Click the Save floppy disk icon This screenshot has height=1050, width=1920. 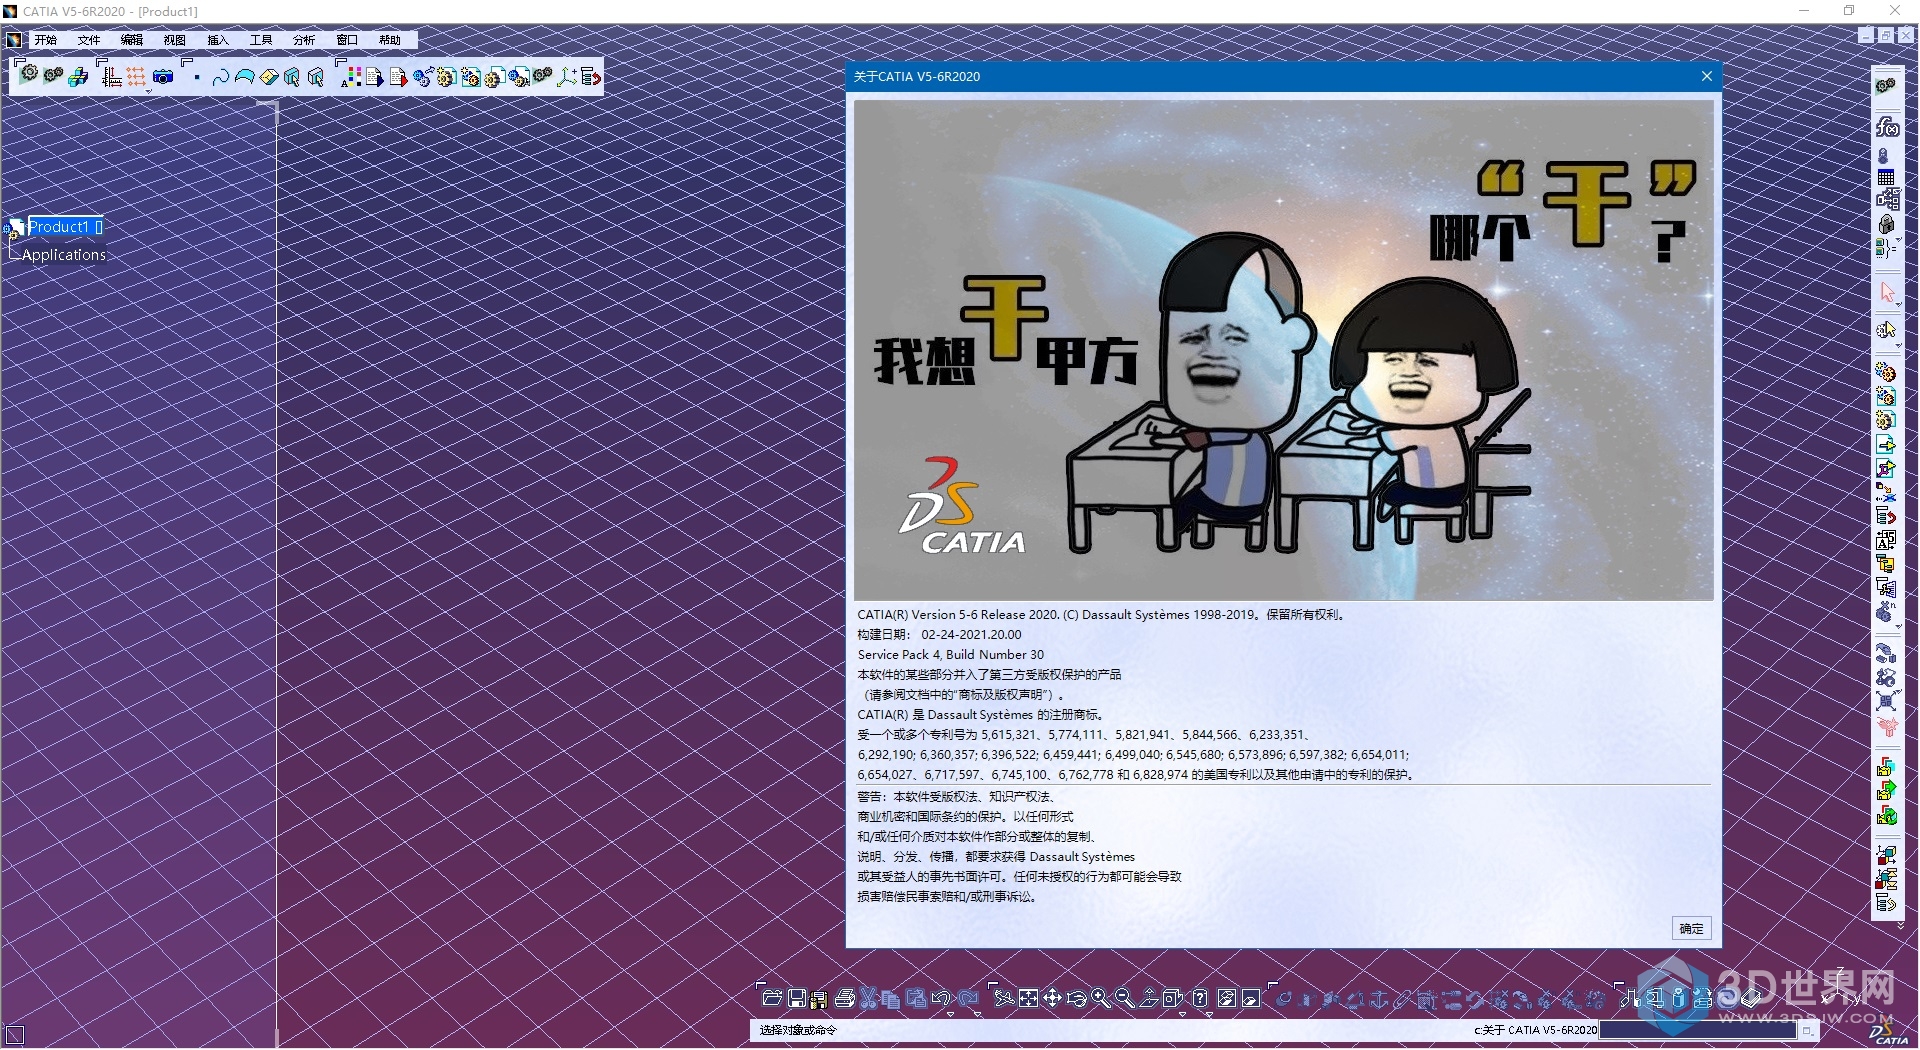[797, 998]
